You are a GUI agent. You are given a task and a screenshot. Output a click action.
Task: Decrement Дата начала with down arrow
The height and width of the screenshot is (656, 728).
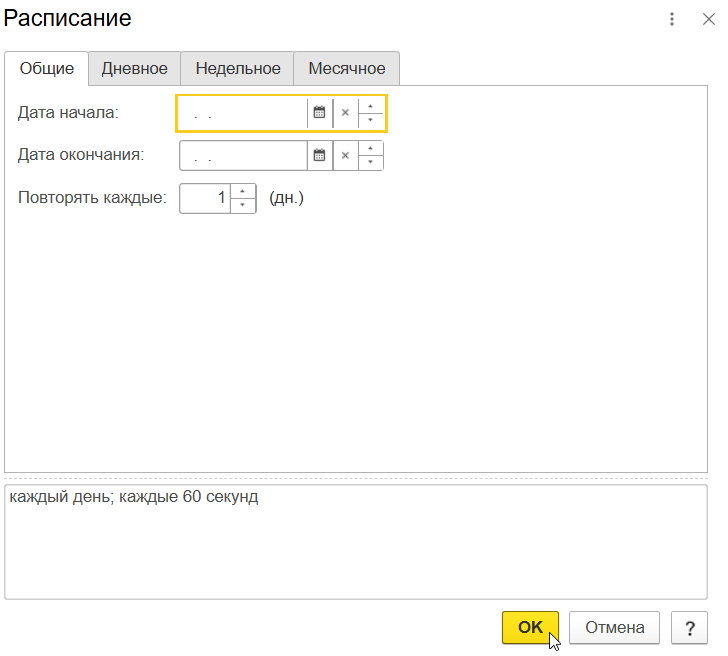tap(370, 120)
